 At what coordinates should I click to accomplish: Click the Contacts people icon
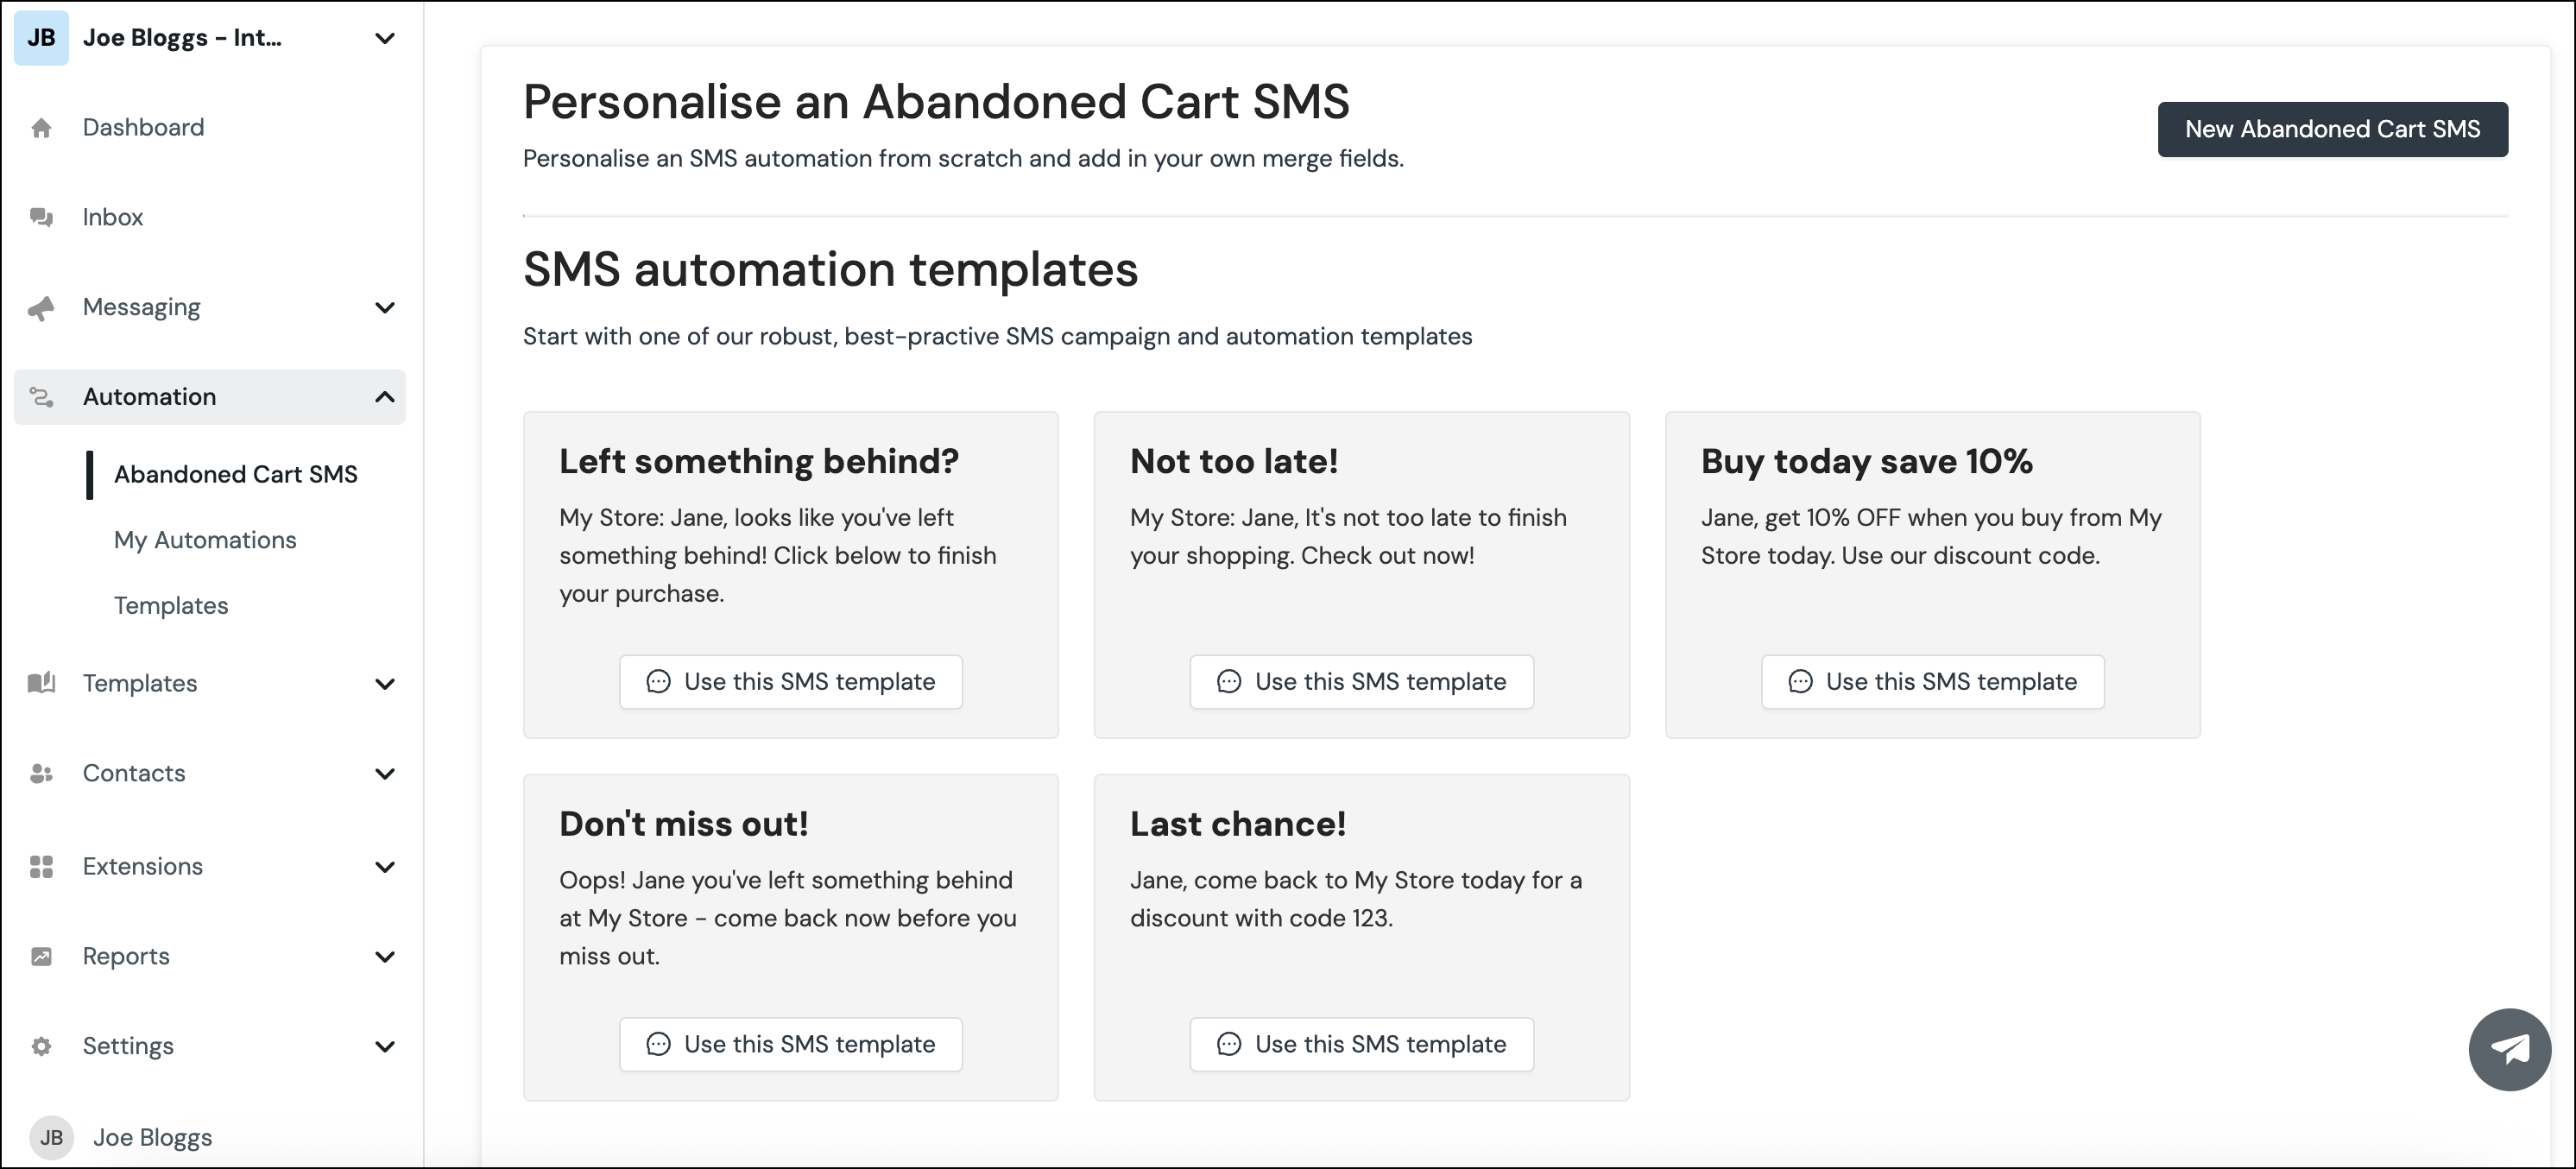pos(42,773)
